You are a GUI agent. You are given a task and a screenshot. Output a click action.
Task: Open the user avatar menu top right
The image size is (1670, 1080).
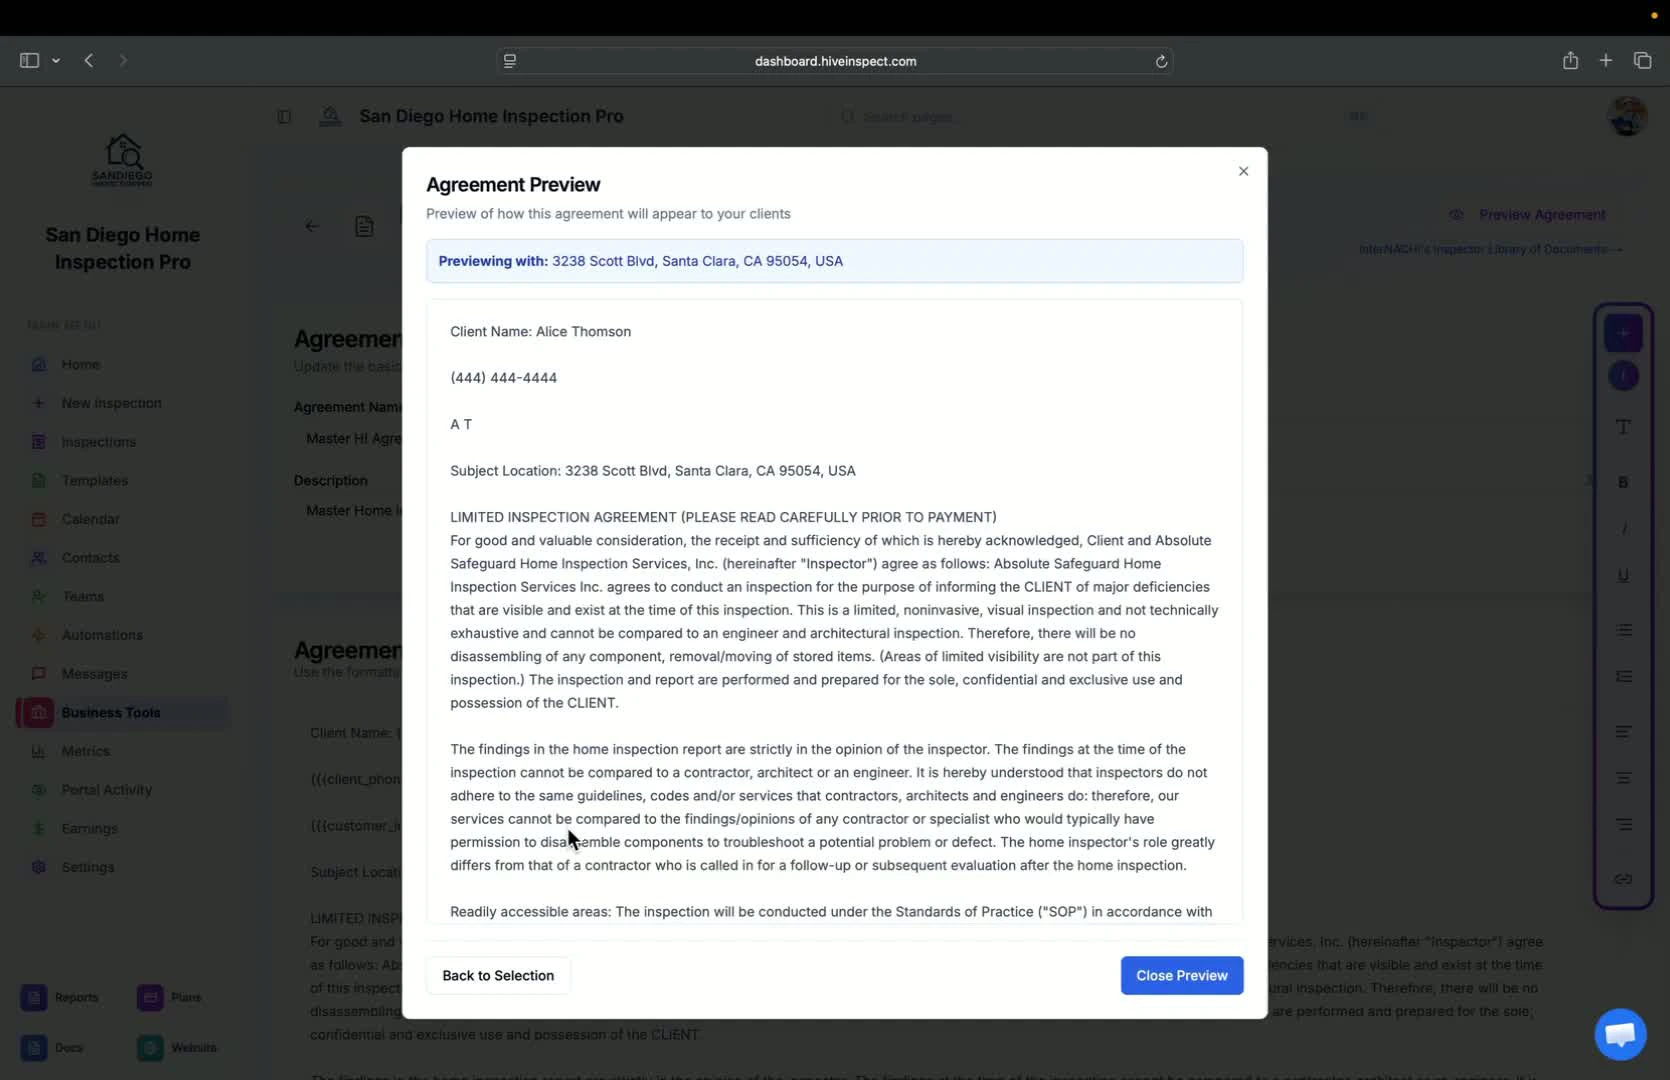pyautogui.click(x=1627, y=116)
